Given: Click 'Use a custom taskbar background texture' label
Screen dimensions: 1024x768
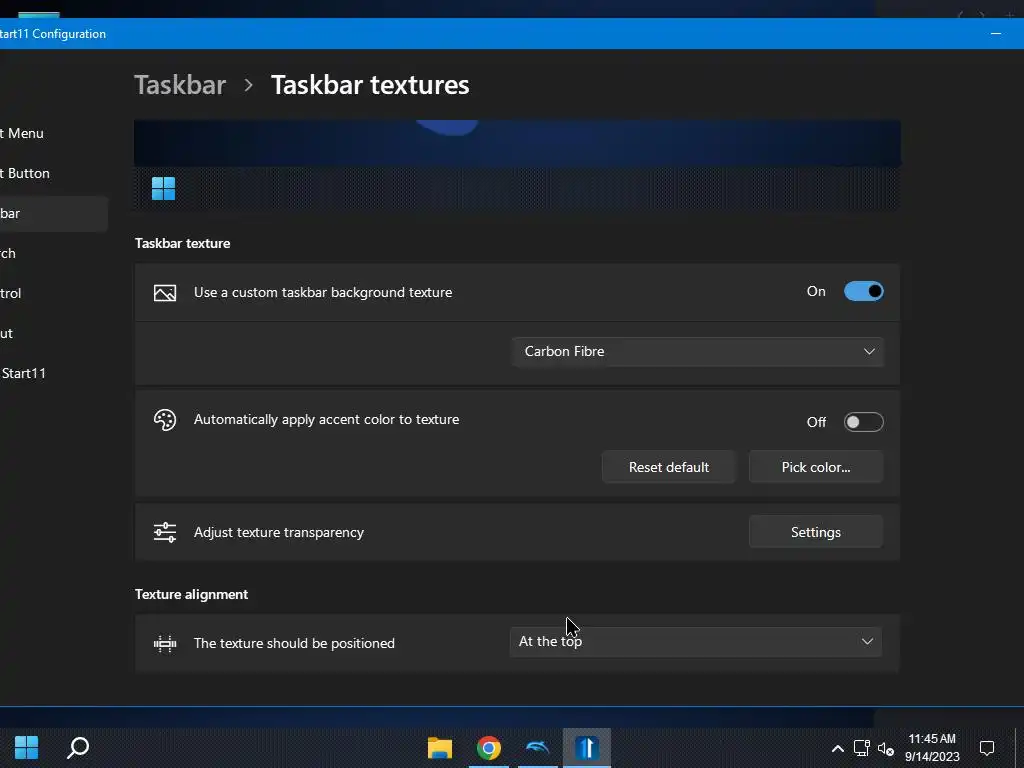Looking at the screenshot, I should 323,293.
